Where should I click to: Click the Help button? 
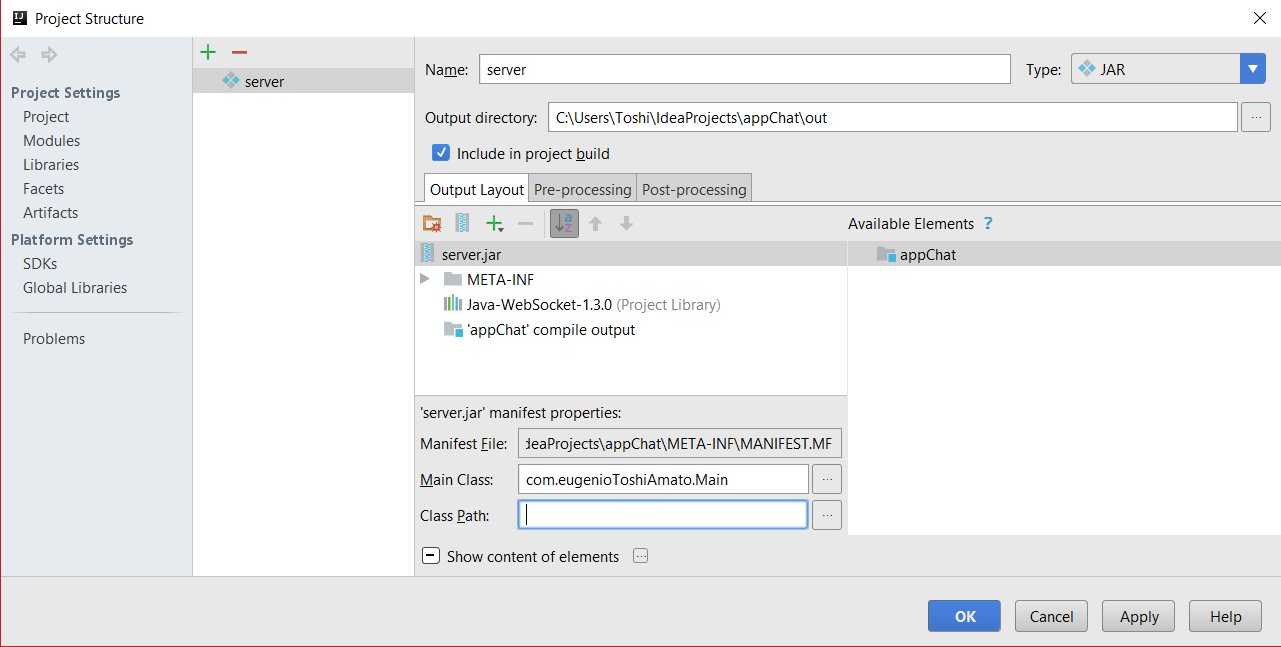(1225, 616)
